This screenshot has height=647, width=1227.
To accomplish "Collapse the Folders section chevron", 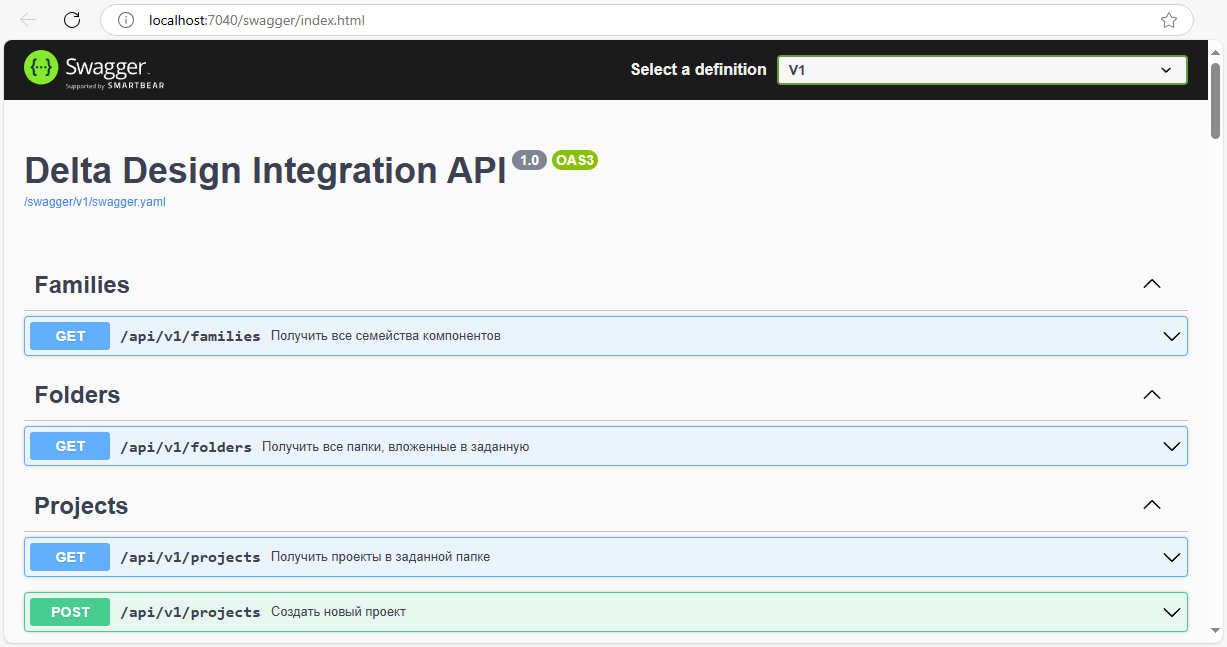I will point(1151,395).
